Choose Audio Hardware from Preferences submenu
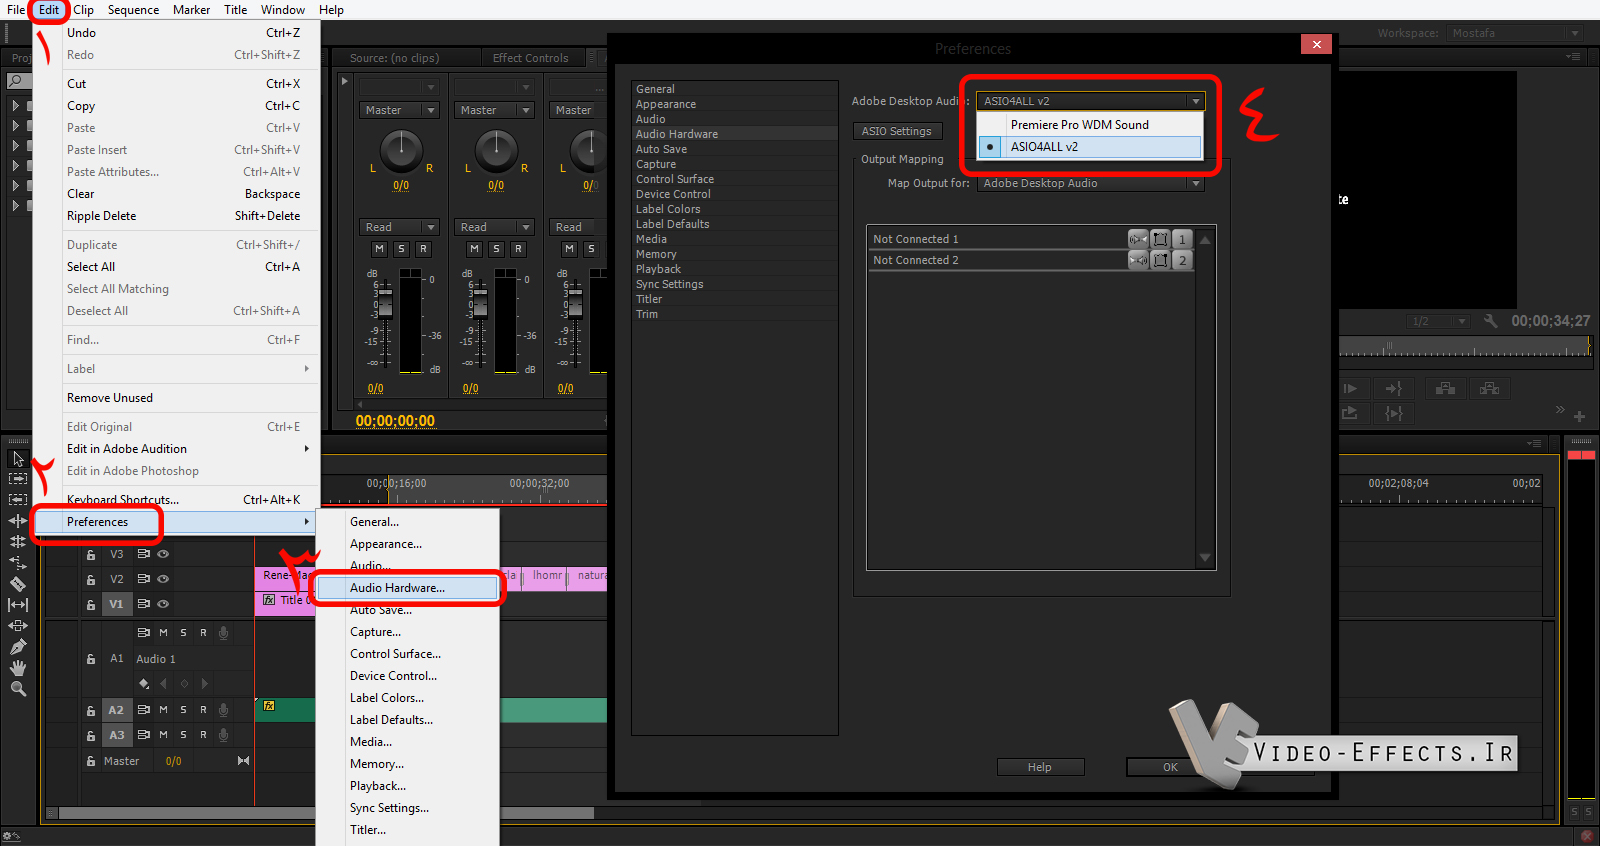 [x=407, y=588]
